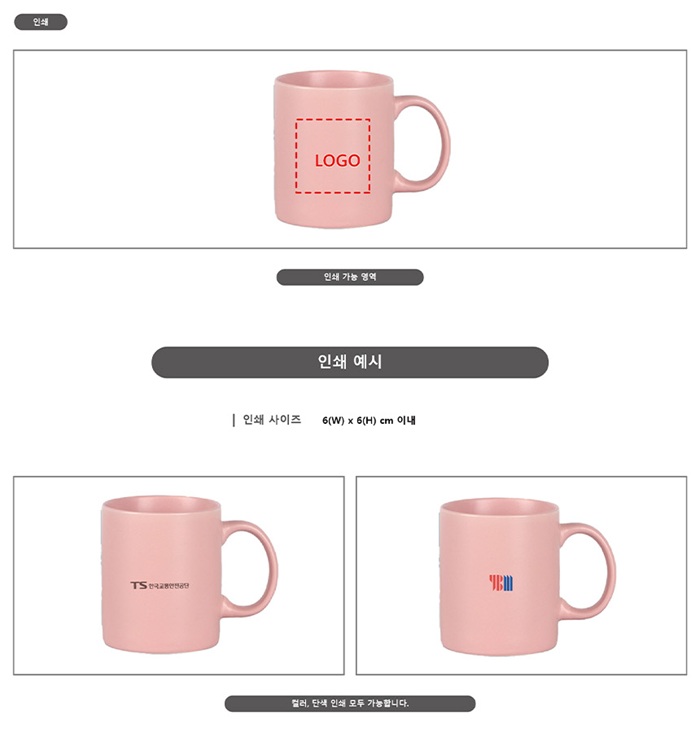
Task: Click the rim opening of the top mug
Action: coord(334,79)
